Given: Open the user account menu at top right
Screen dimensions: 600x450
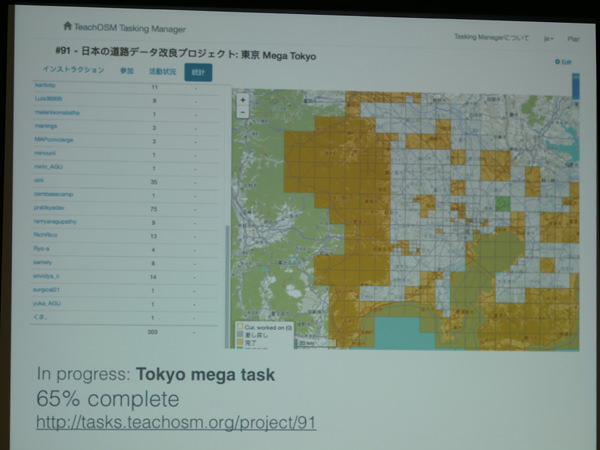Looking at the screenshot, I should (x=573, y=38).
